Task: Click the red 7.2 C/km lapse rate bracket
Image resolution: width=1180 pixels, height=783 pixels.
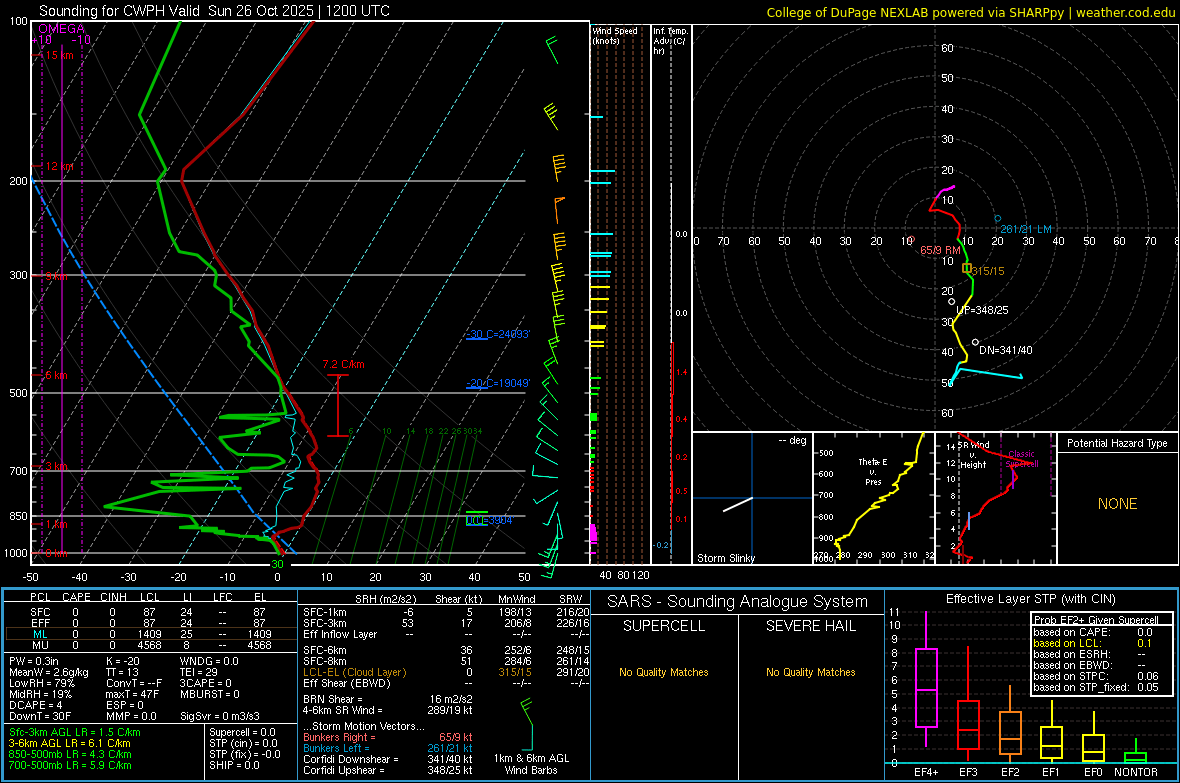Action: (x=338, y=405)
